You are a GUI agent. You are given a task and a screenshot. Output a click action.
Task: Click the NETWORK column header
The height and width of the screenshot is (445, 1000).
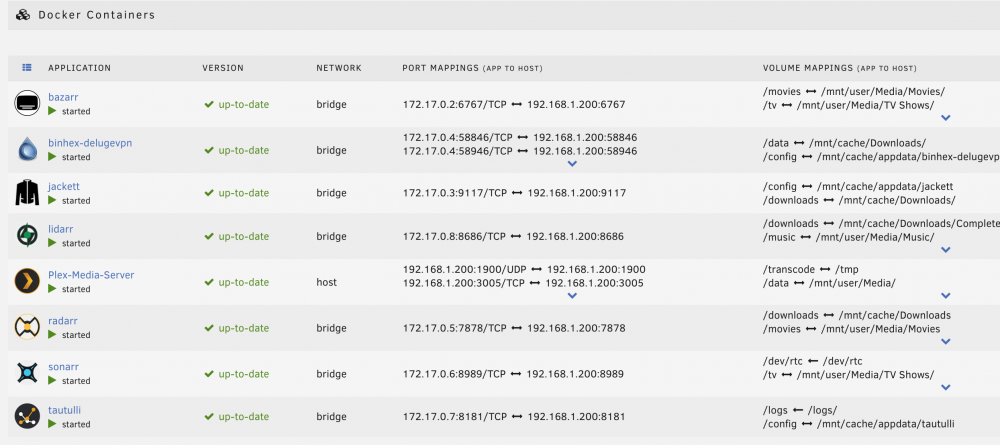[x=339, y=68]
